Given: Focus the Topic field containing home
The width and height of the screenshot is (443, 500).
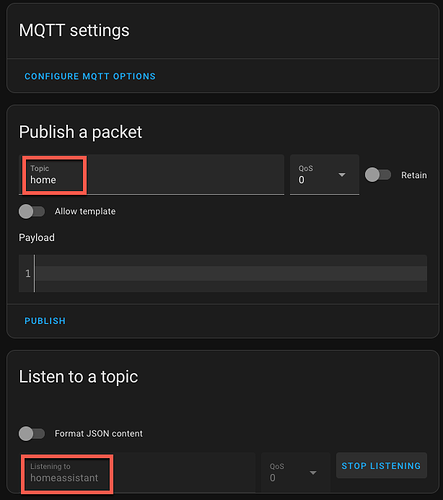Looking at the screenshot, I should click(152, 174).
